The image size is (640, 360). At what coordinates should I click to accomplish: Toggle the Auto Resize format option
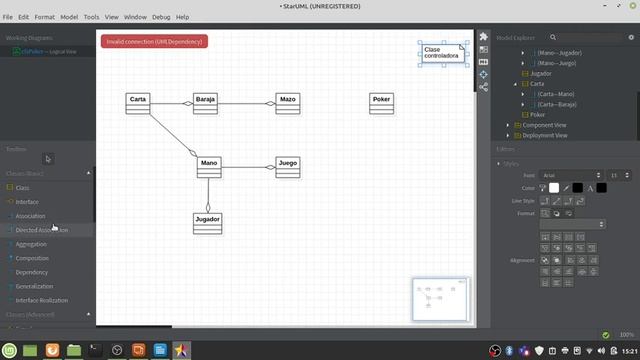tap(545, 213)
